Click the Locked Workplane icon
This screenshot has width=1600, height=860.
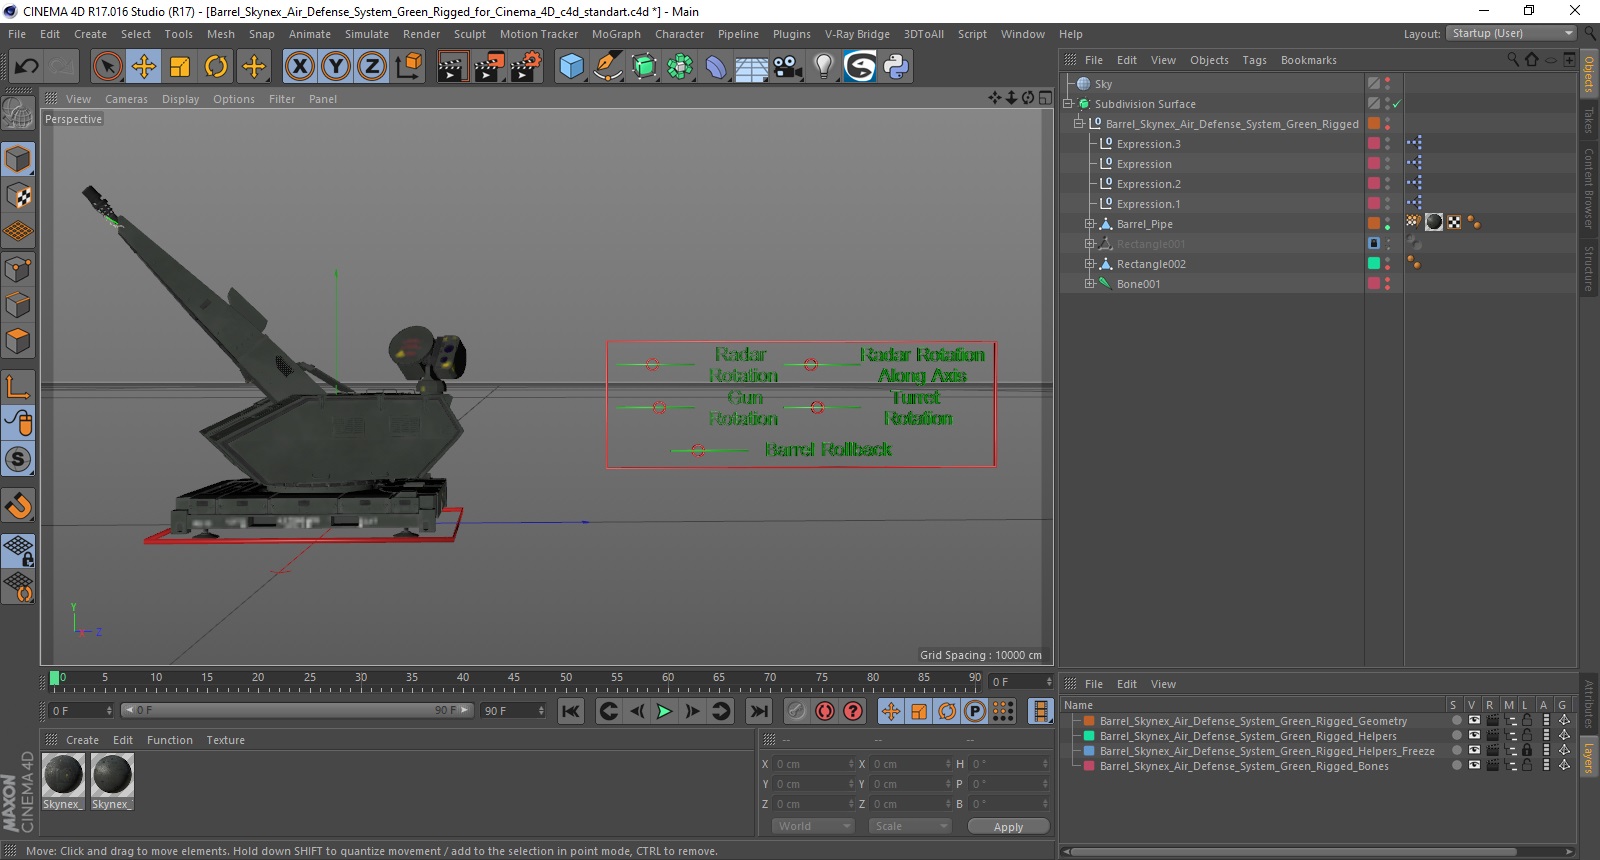point(18,550)
